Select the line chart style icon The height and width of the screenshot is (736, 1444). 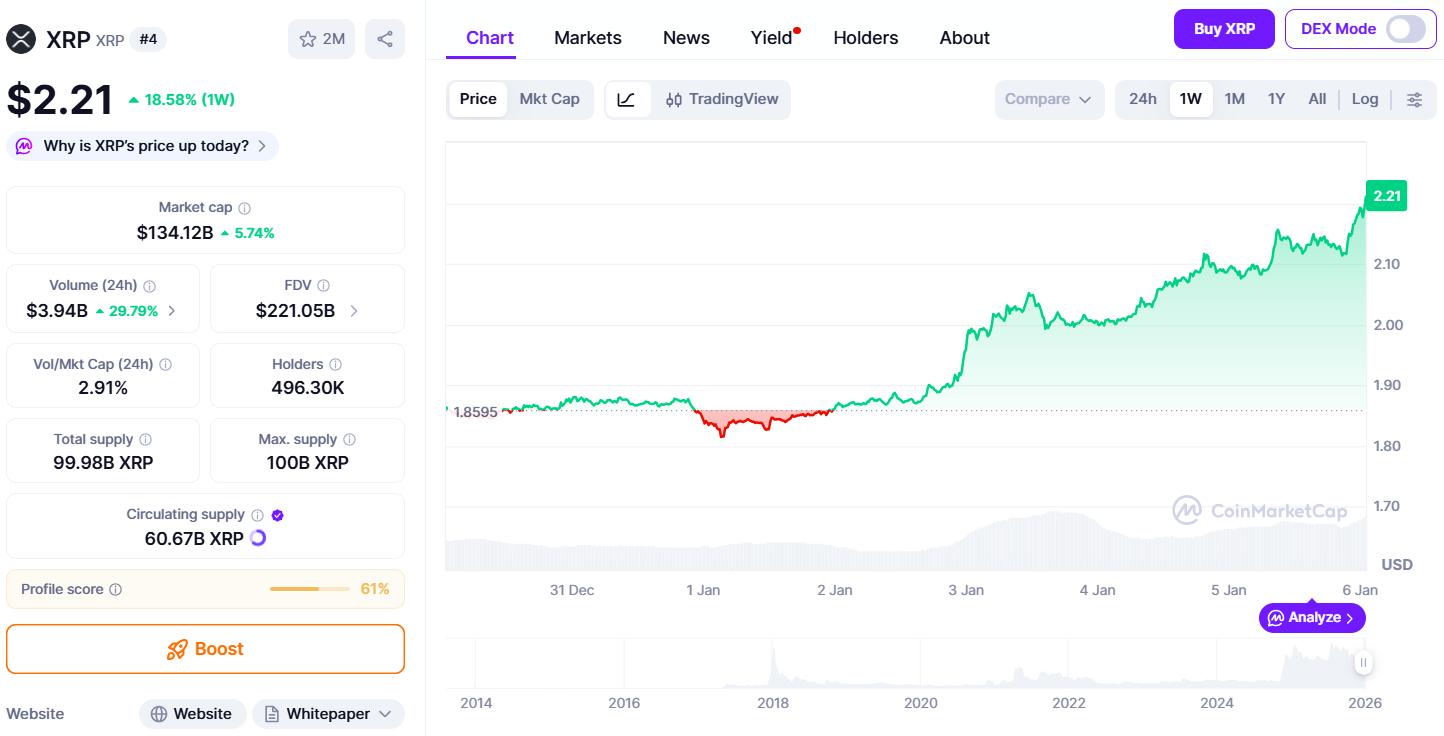(x=629, y=99)
